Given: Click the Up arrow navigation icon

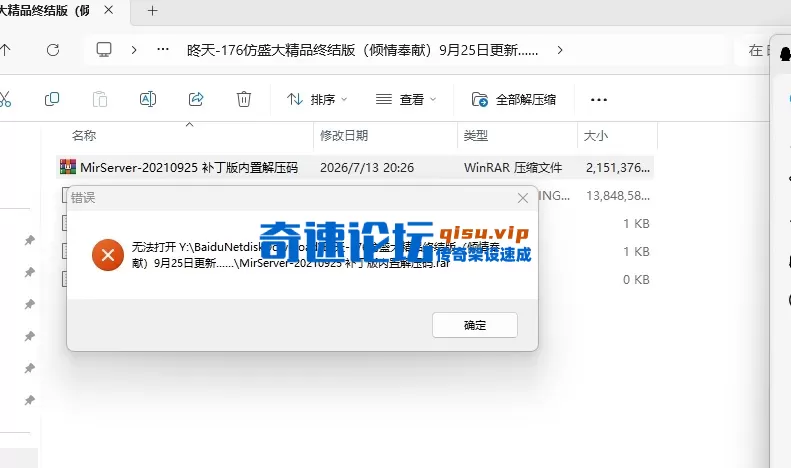Looking at the screenshot, I should [x=5, y=50].
